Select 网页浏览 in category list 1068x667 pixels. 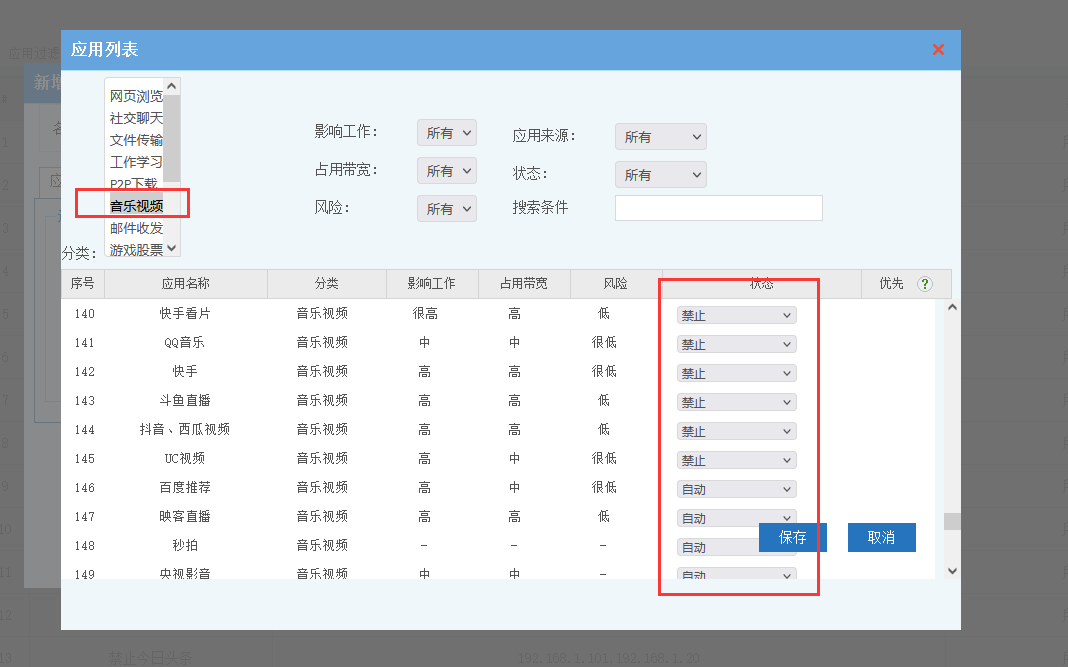(136, 96)
